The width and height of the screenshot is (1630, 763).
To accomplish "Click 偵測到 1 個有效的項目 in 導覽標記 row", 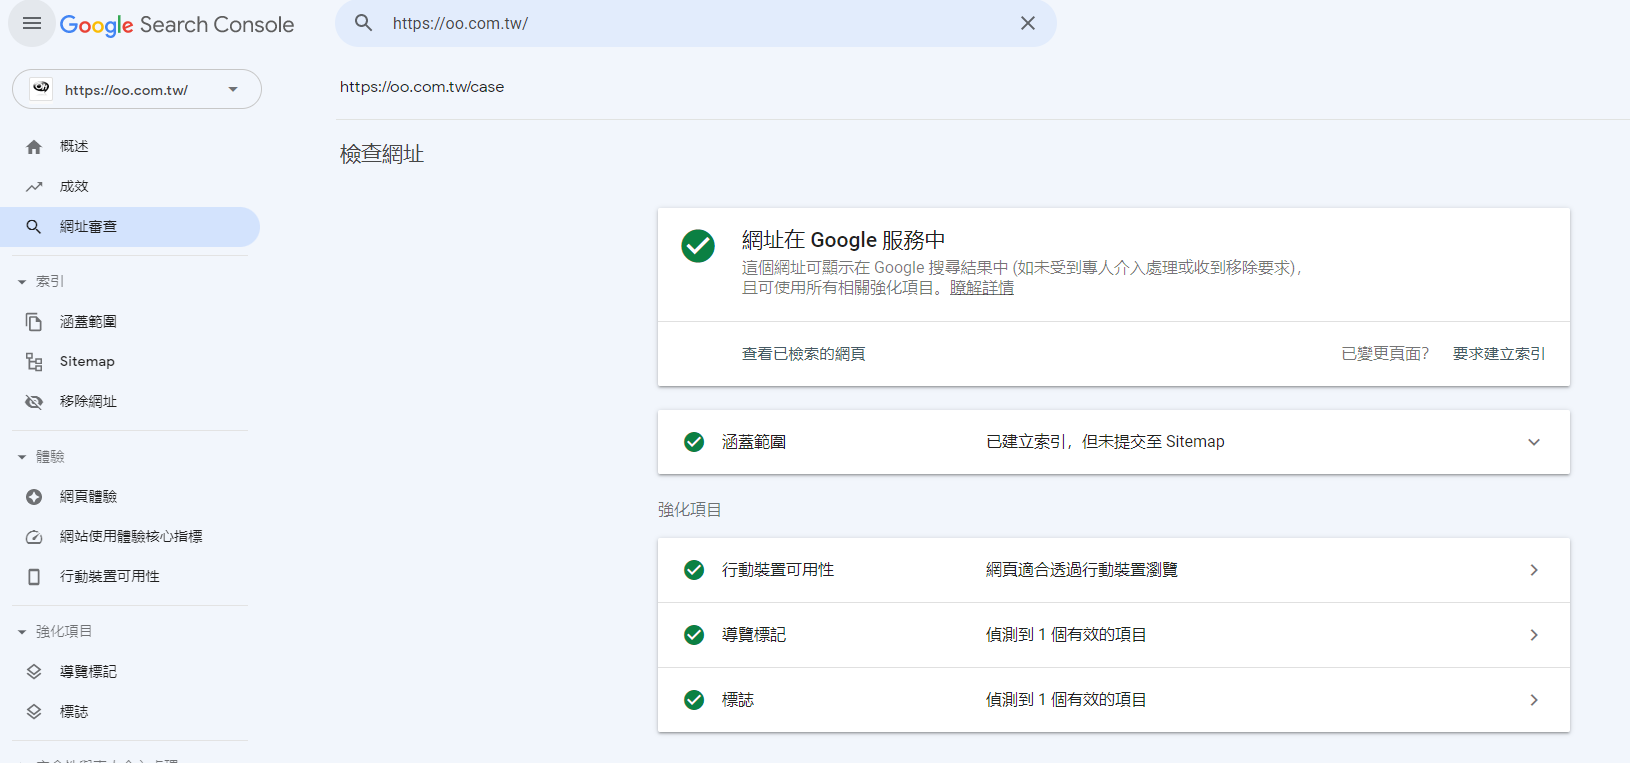I will pyautogui.click(x=1066, y=635).
